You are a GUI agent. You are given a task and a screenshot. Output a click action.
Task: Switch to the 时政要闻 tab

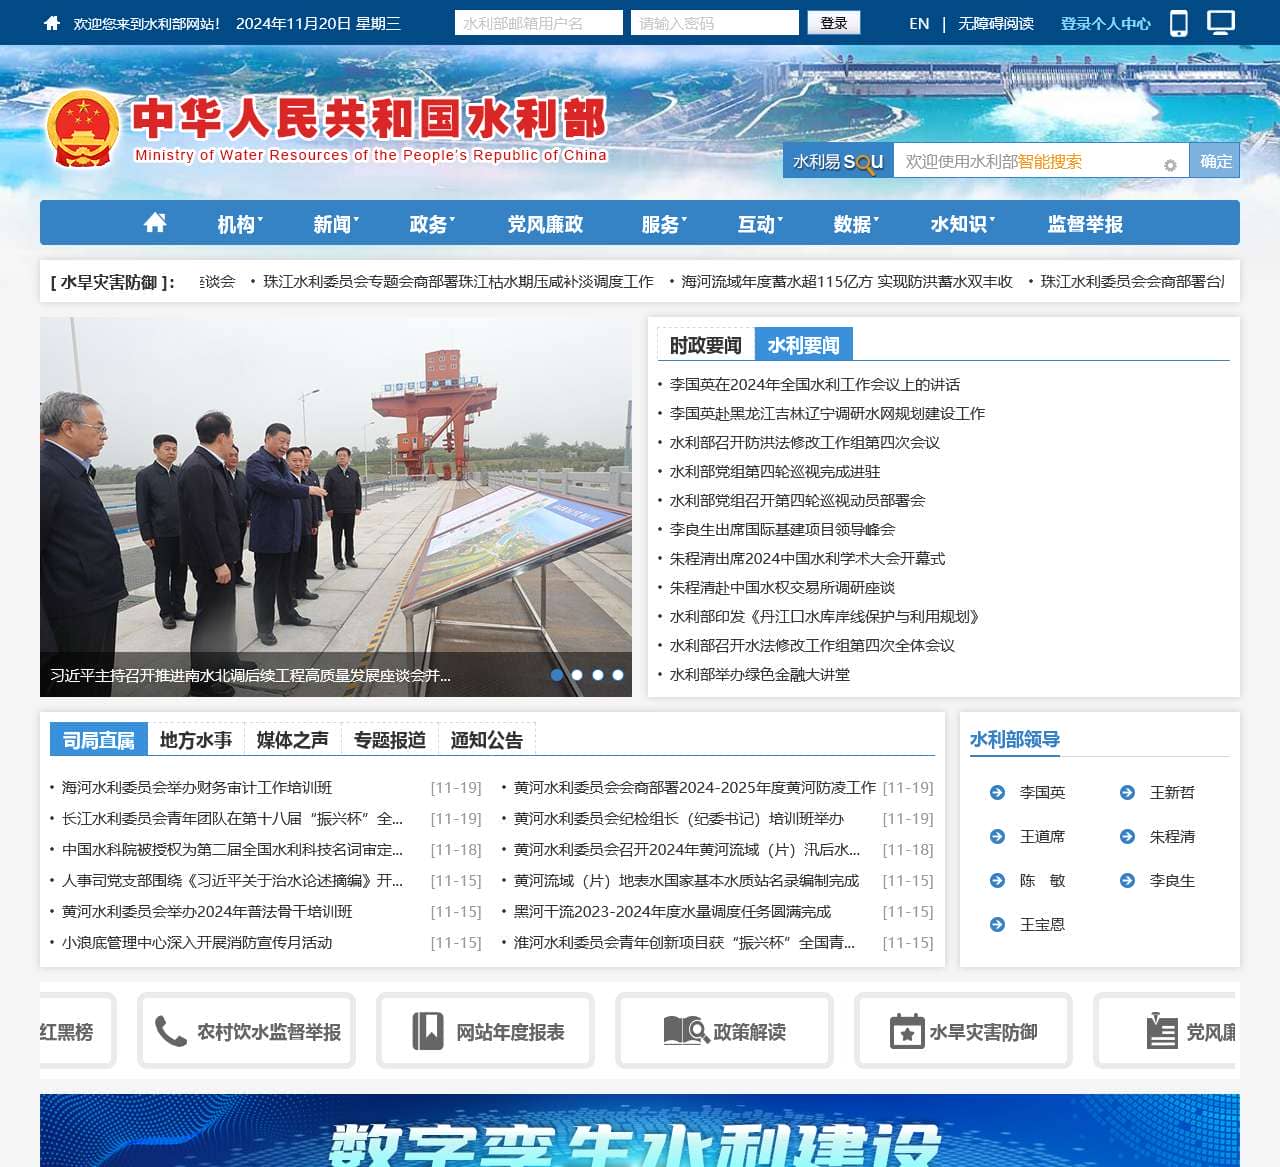705,345
